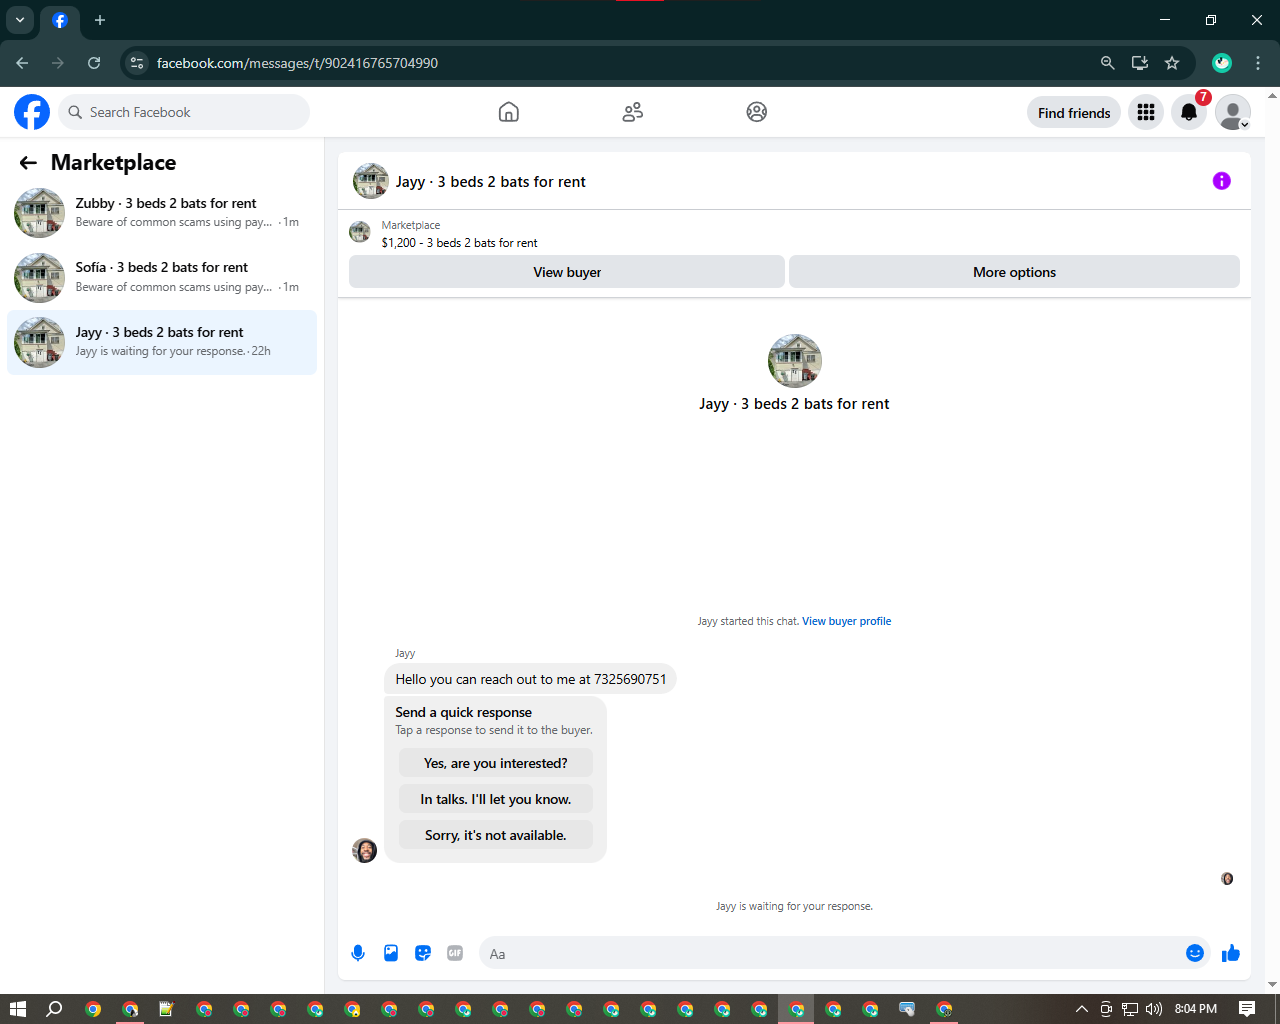The width and height of the screenshot is (1280, 1024).
Task: Click the page vertical scrollbar
Action: [x=1272, y=540]
